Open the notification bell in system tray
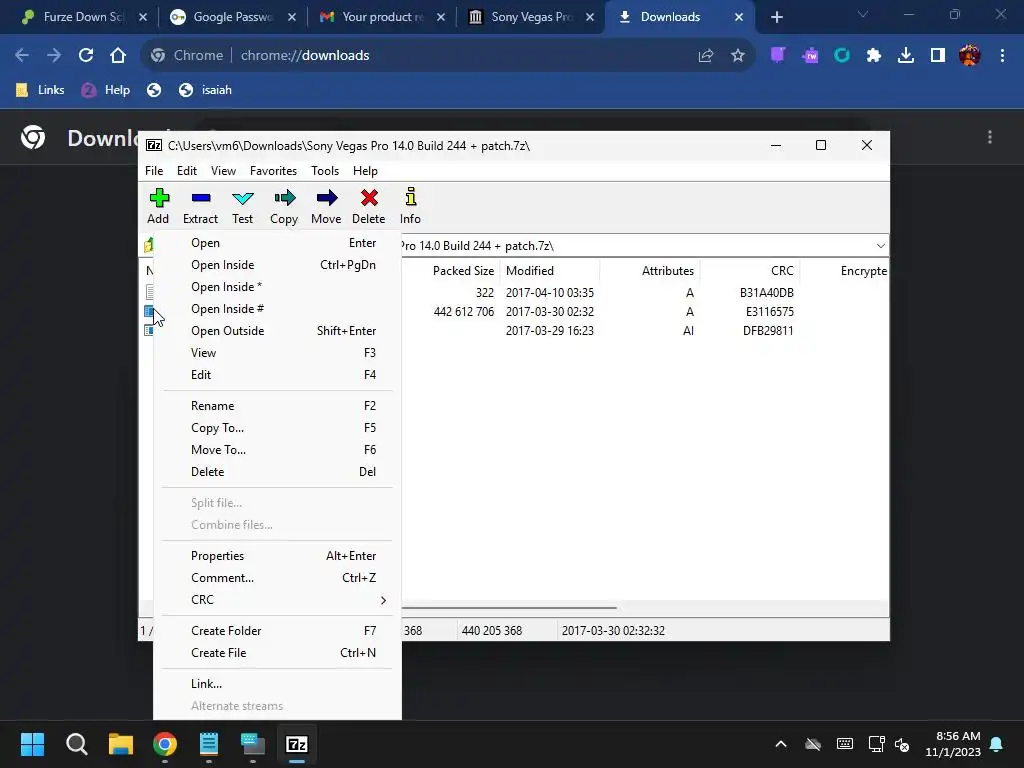Image resolution: width=1024 pixels, height=768 pixels. click(997, 744)
